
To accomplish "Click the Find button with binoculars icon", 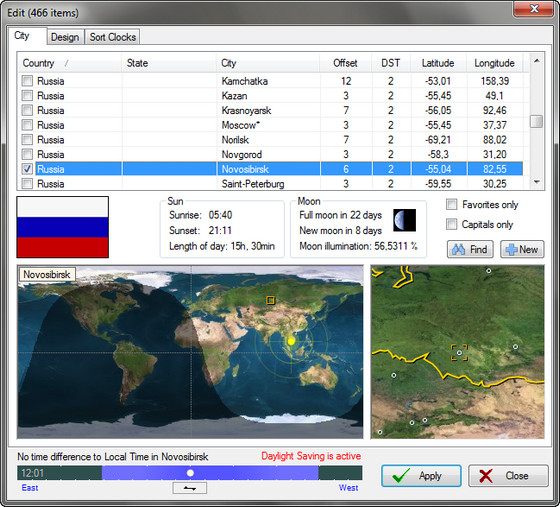I will click(x=470, y=249).
